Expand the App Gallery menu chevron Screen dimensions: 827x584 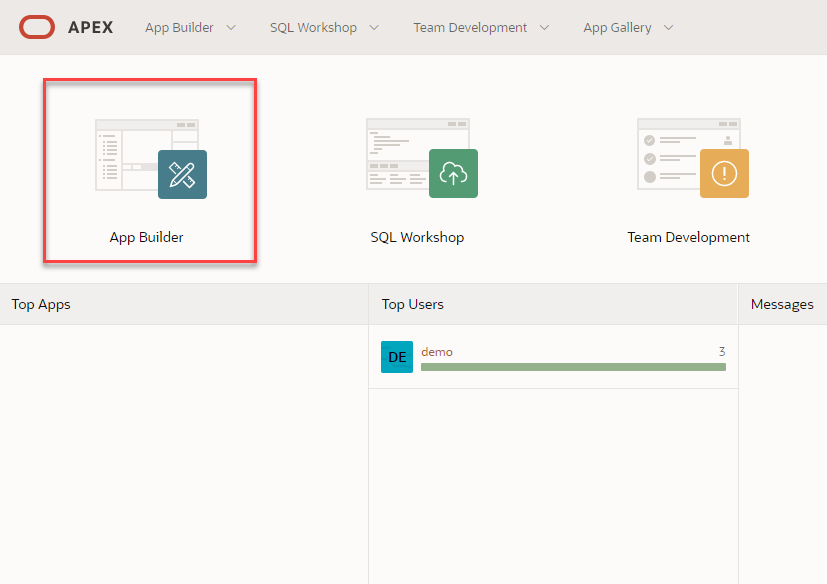[x=669, y=27]
